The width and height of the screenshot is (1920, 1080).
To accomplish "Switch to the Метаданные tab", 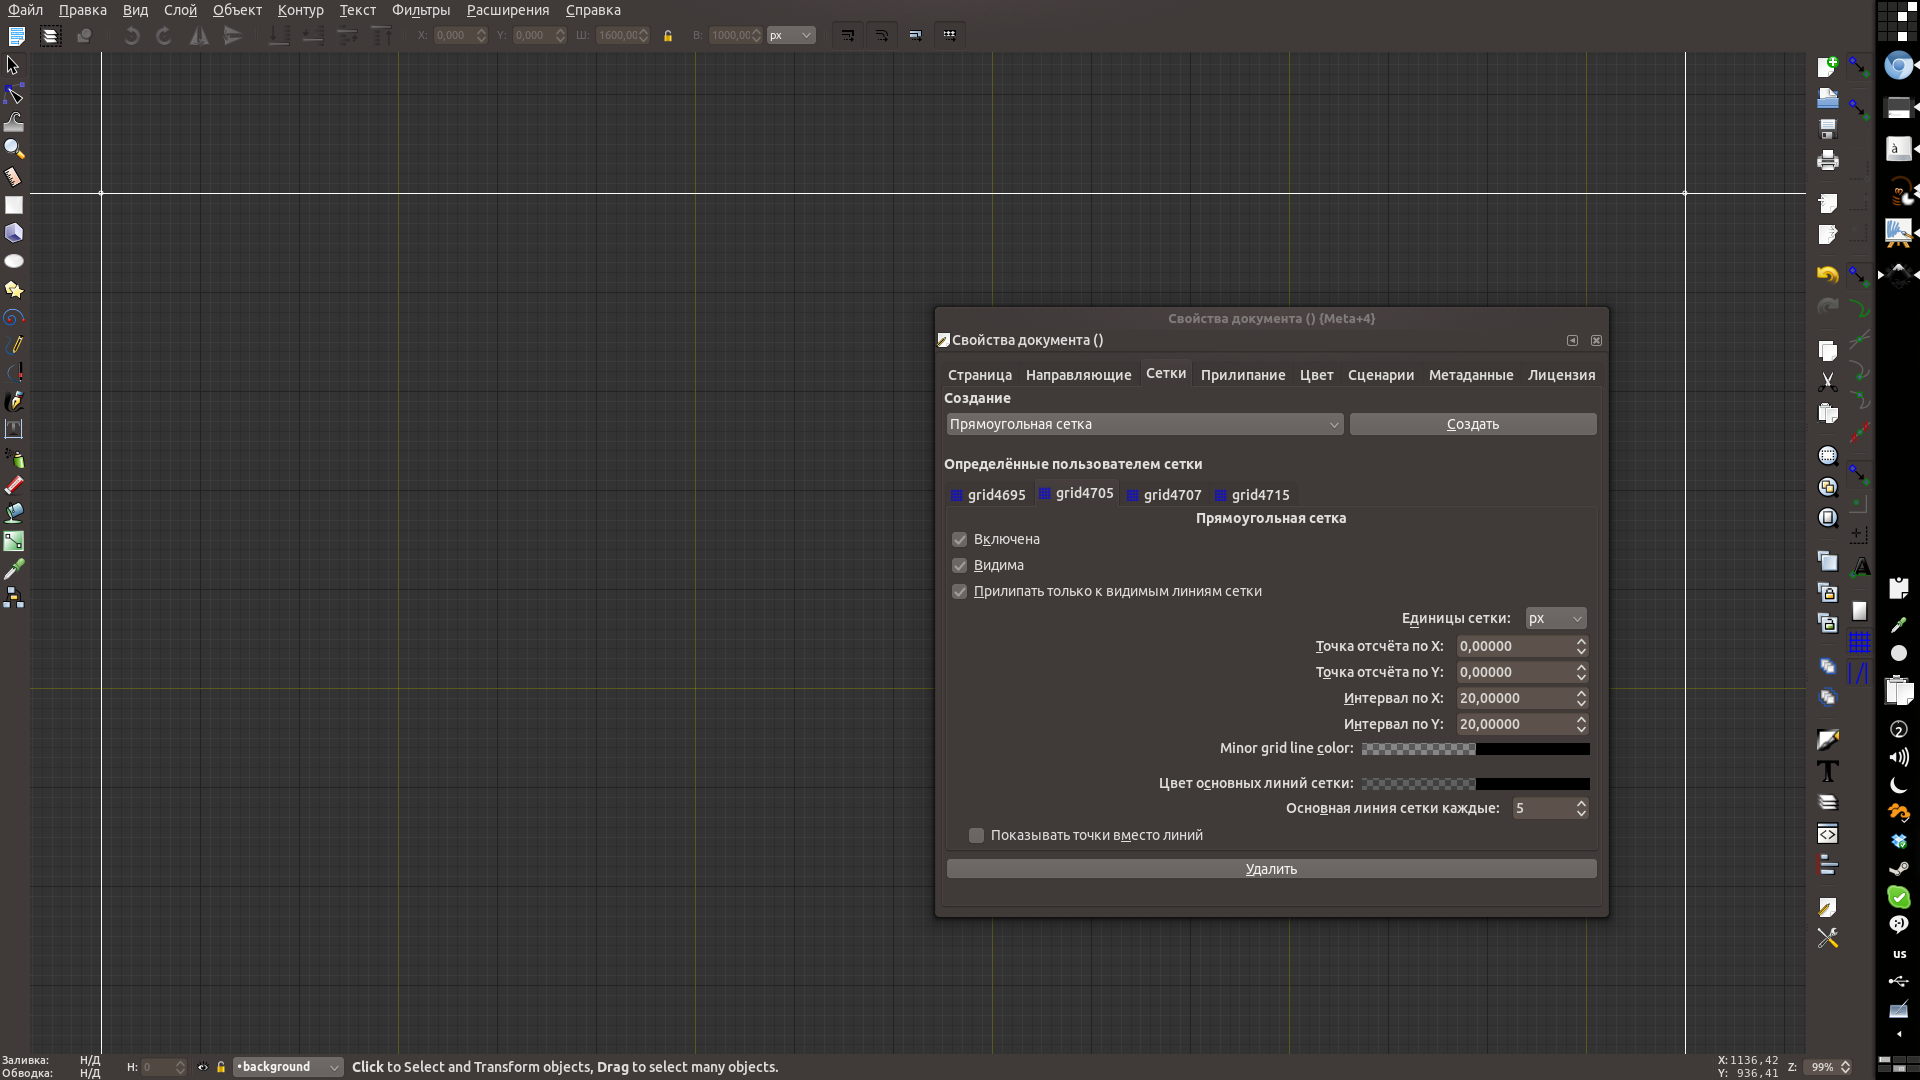I will (x=1470, y=375).
